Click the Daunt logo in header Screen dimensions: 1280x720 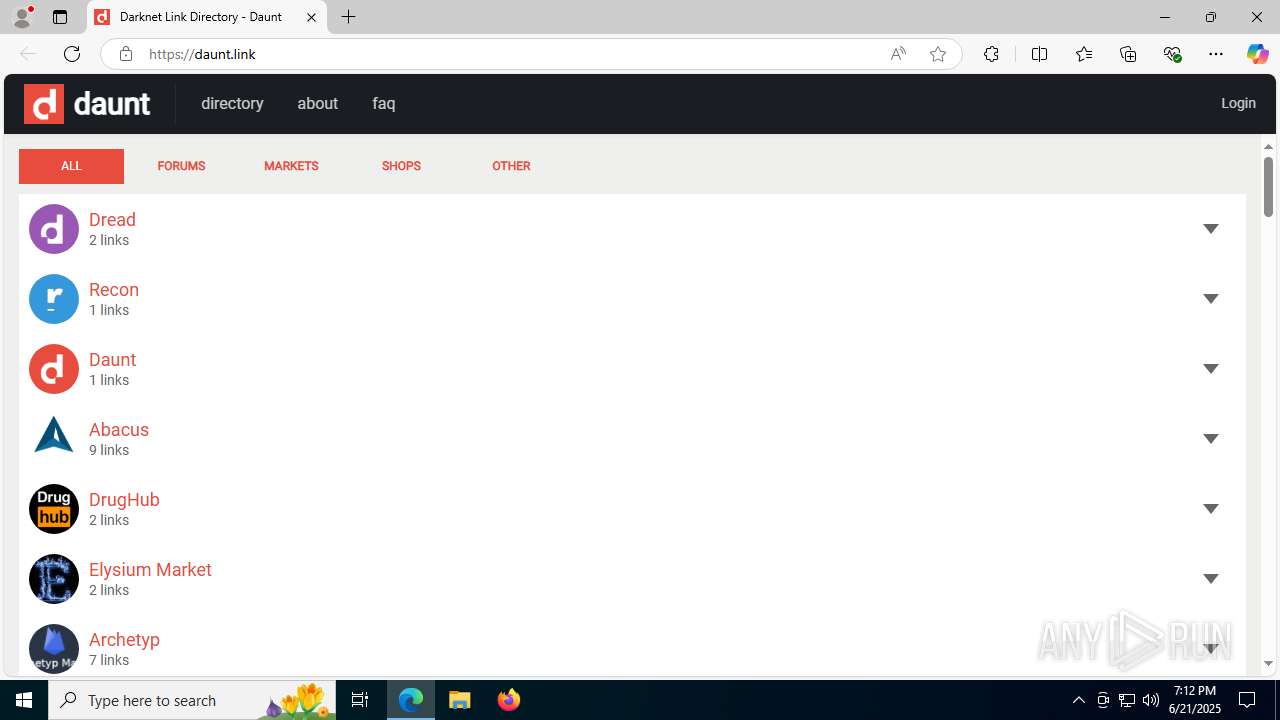pos(87,103)
